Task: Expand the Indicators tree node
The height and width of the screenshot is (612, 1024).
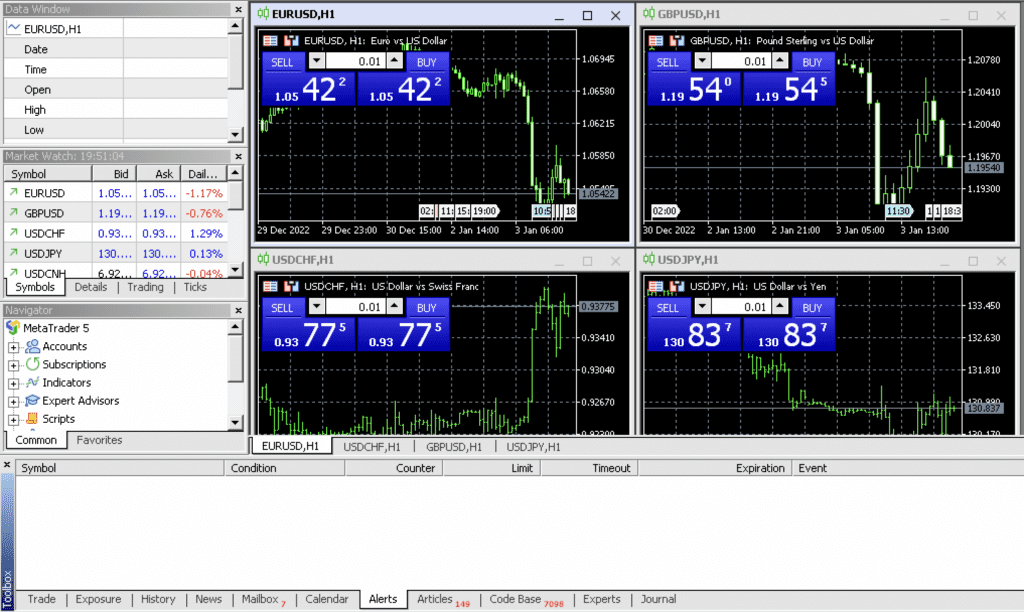Action: [x=13, y=383]
